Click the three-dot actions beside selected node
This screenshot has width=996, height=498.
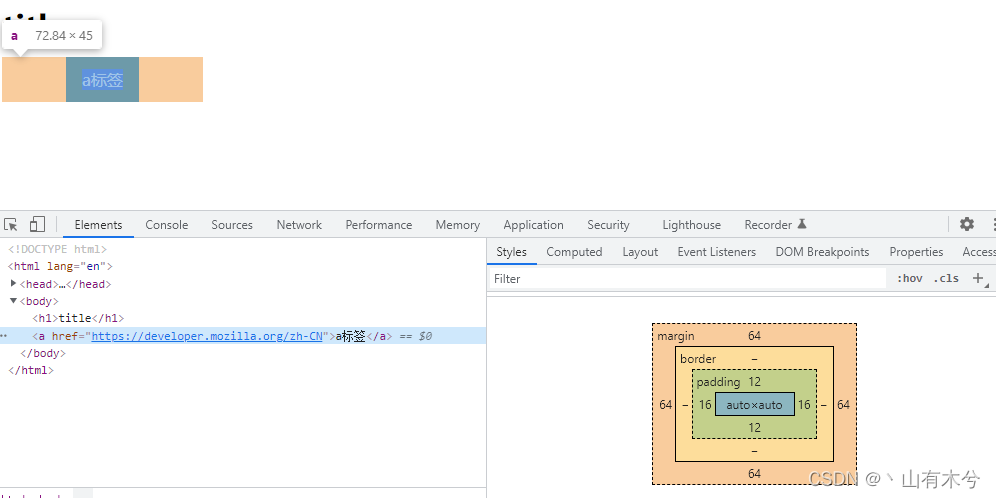pyautogui.click(x=4, y=336)
